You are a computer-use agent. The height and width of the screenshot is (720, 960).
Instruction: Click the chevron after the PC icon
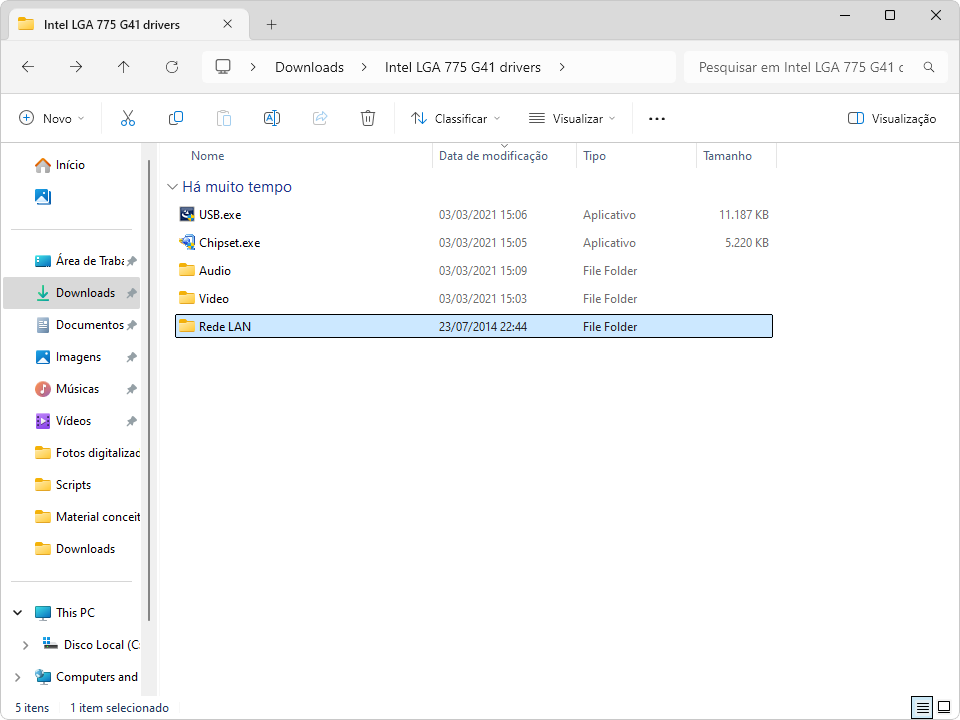pyautogui.click(x=253, y=67)
